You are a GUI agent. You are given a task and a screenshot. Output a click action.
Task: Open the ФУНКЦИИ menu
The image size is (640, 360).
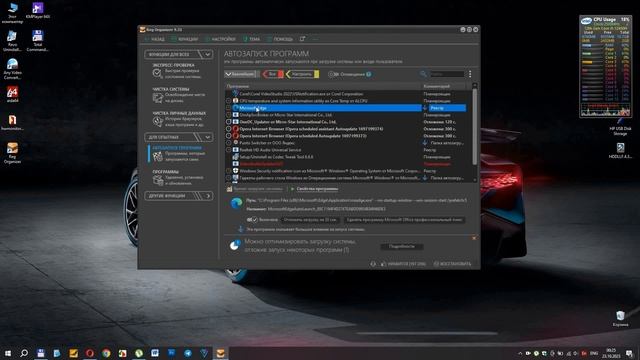pos(184,39)
